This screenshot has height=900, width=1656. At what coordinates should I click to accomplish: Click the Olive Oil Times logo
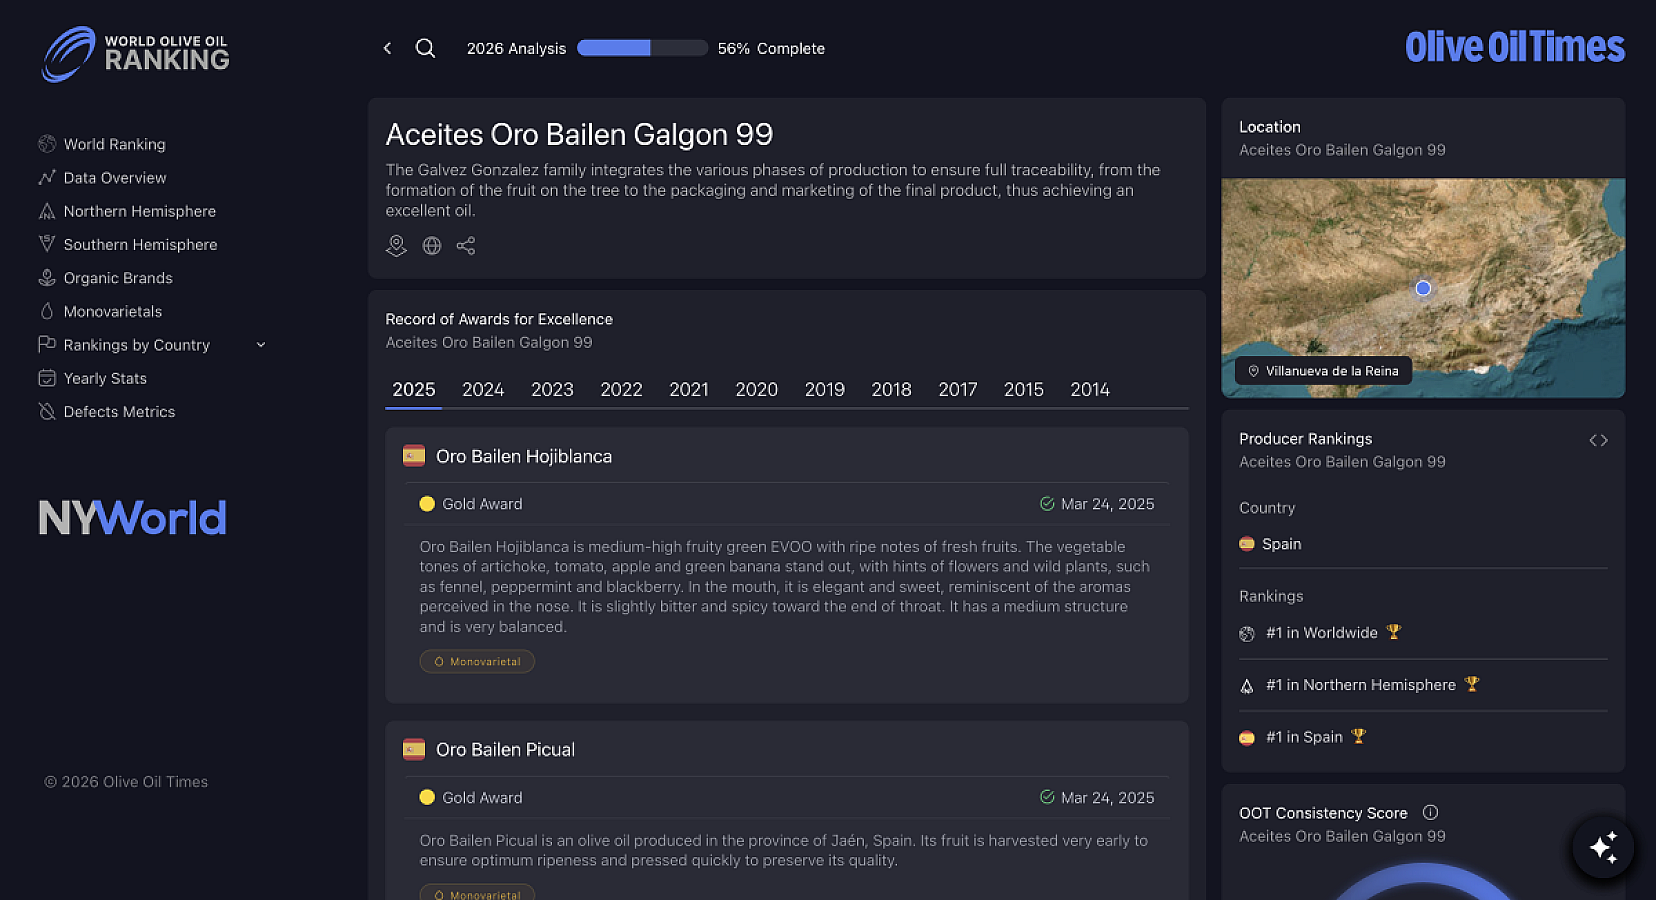tap(1513, 46)
